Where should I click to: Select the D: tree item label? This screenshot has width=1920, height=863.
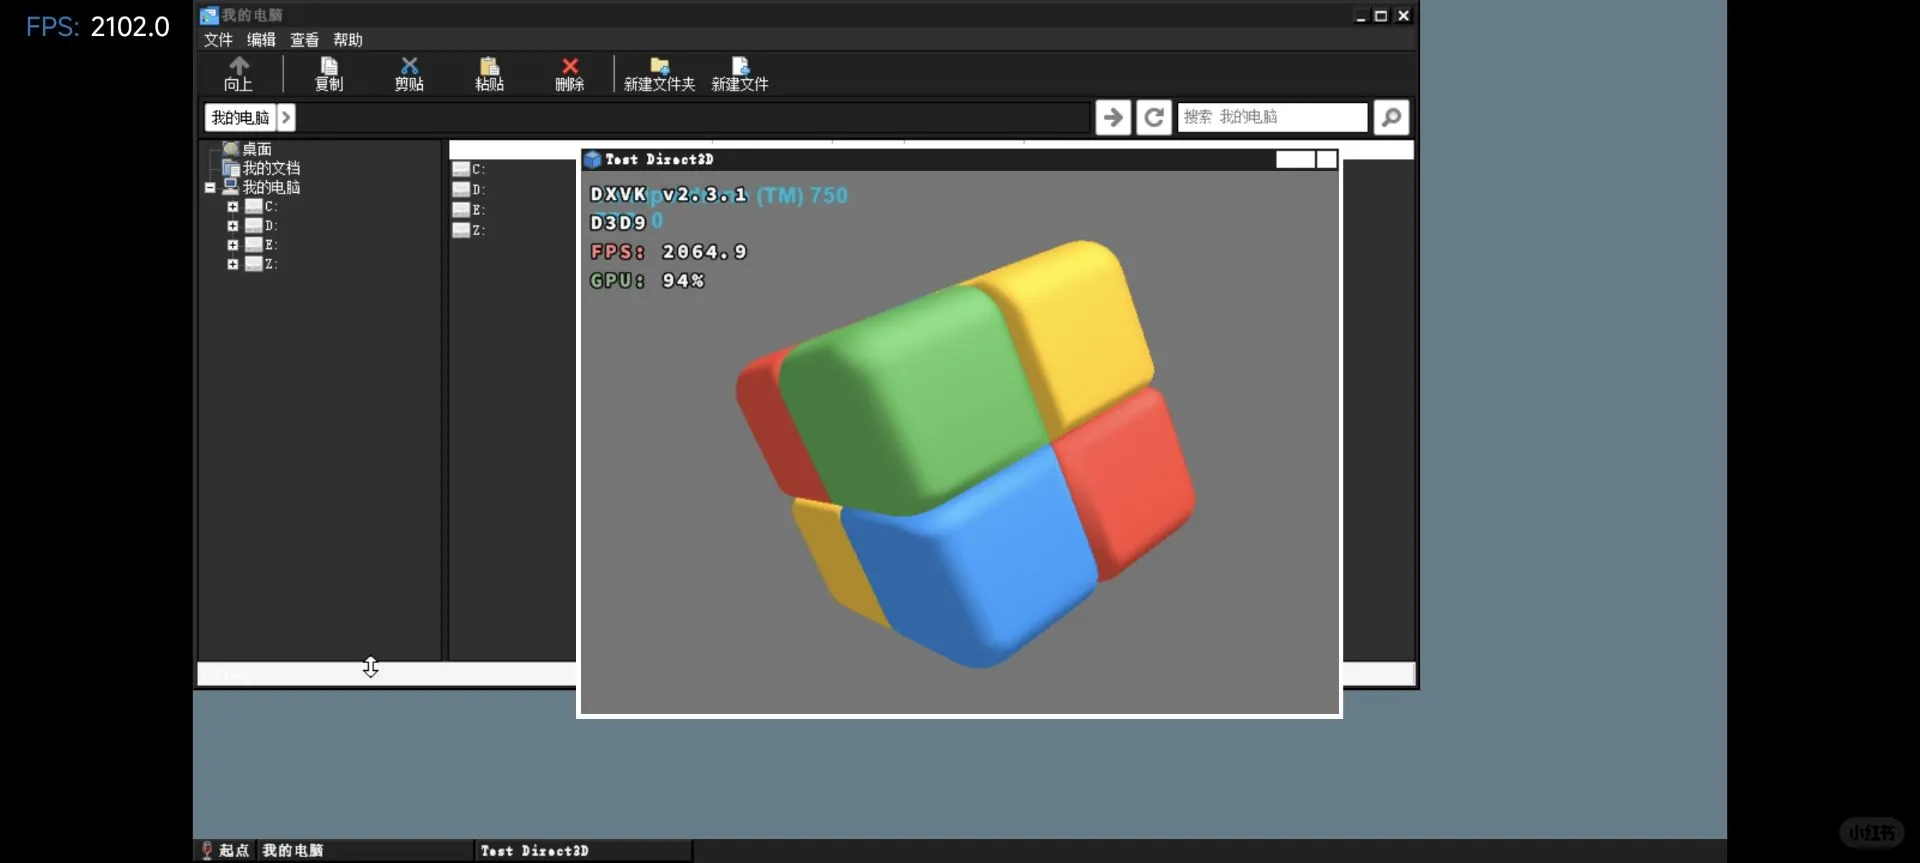(x=271, y=226)
